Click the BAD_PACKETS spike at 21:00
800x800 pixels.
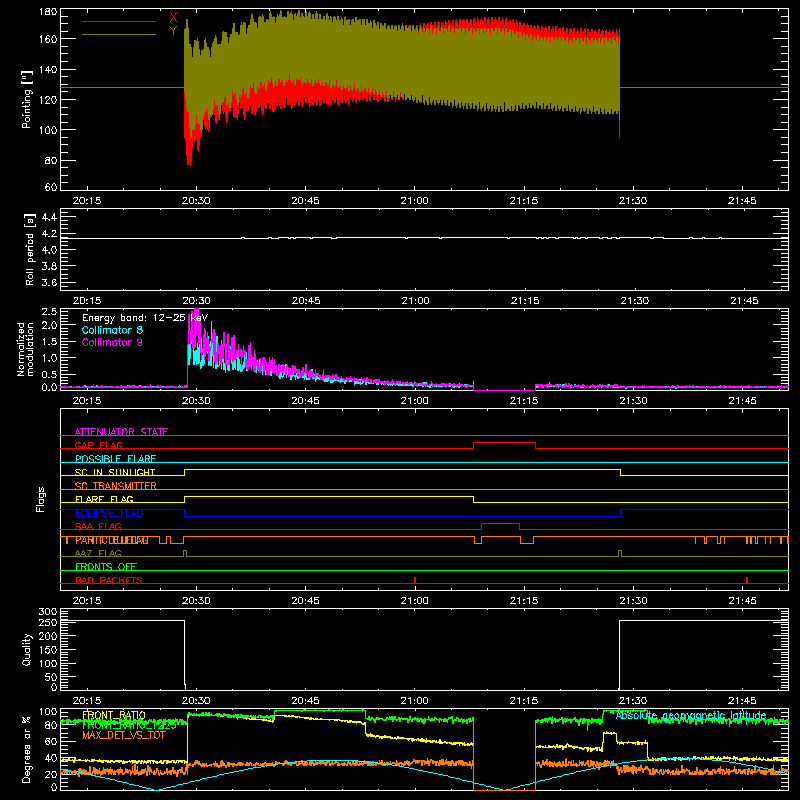(415, 580)
